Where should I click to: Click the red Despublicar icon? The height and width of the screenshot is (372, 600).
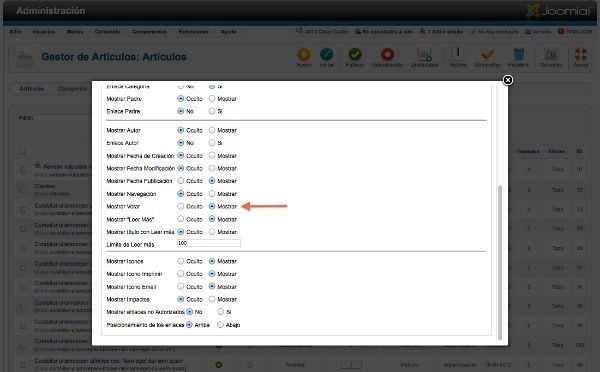[x=387, y=54]
